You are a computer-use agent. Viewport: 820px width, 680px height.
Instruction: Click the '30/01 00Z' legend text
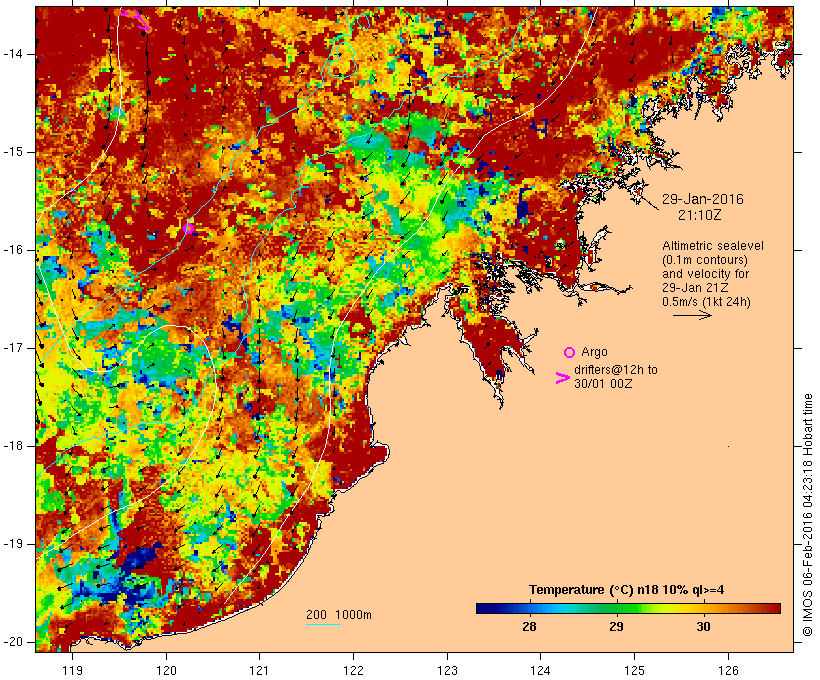603,384
